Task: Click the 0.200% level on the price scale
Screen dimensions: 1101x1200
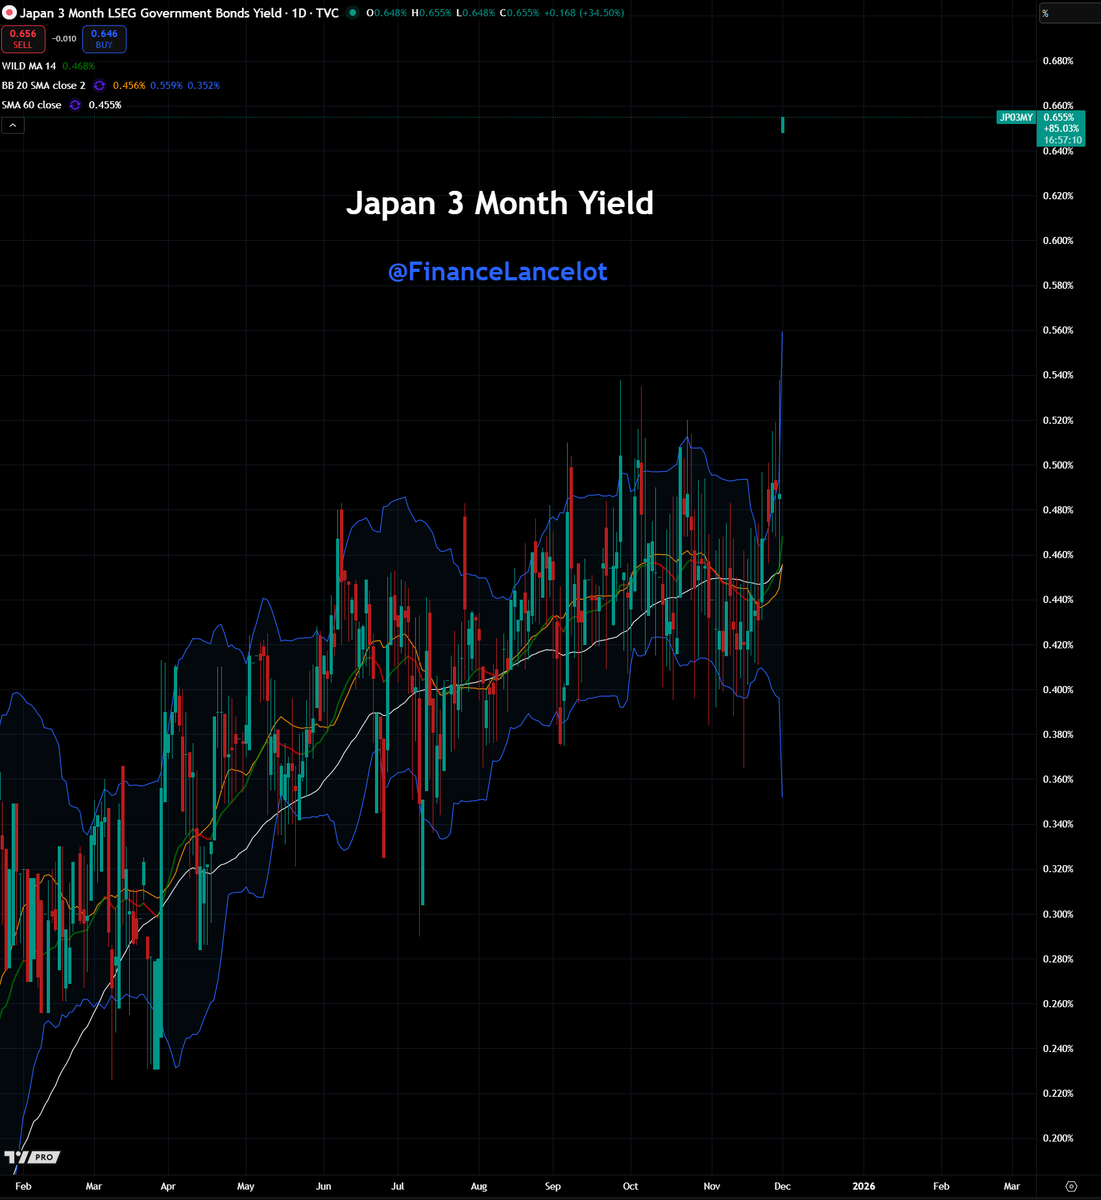Action: pos(1058,1138)
